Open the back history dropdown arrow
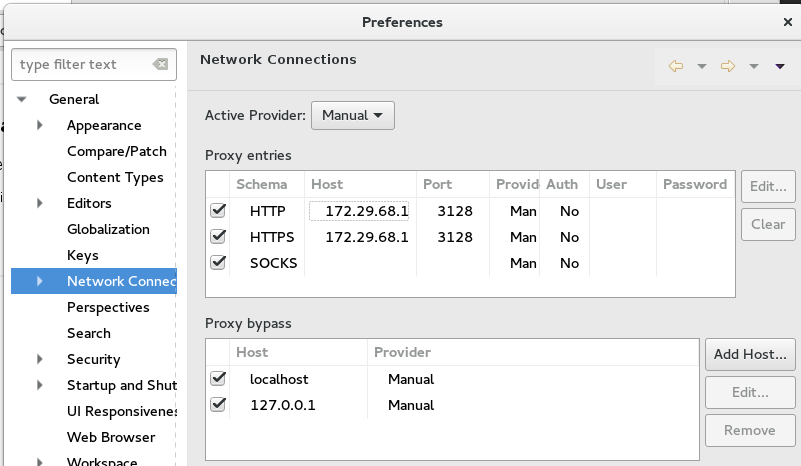Screen dimensions: 801x466 click(x=702, y=66)
